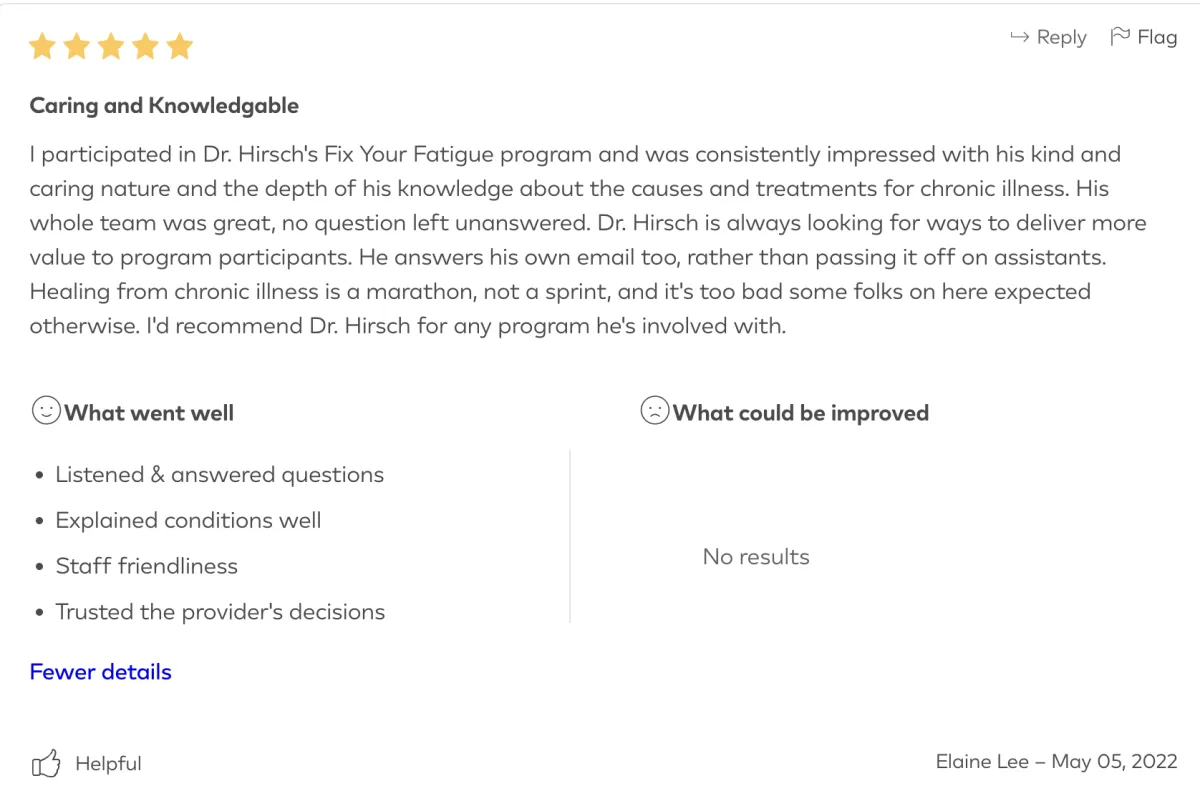Click the Caring and Knowledgable title
Screen dimensions: 1200x811
[x=164, y=105]
